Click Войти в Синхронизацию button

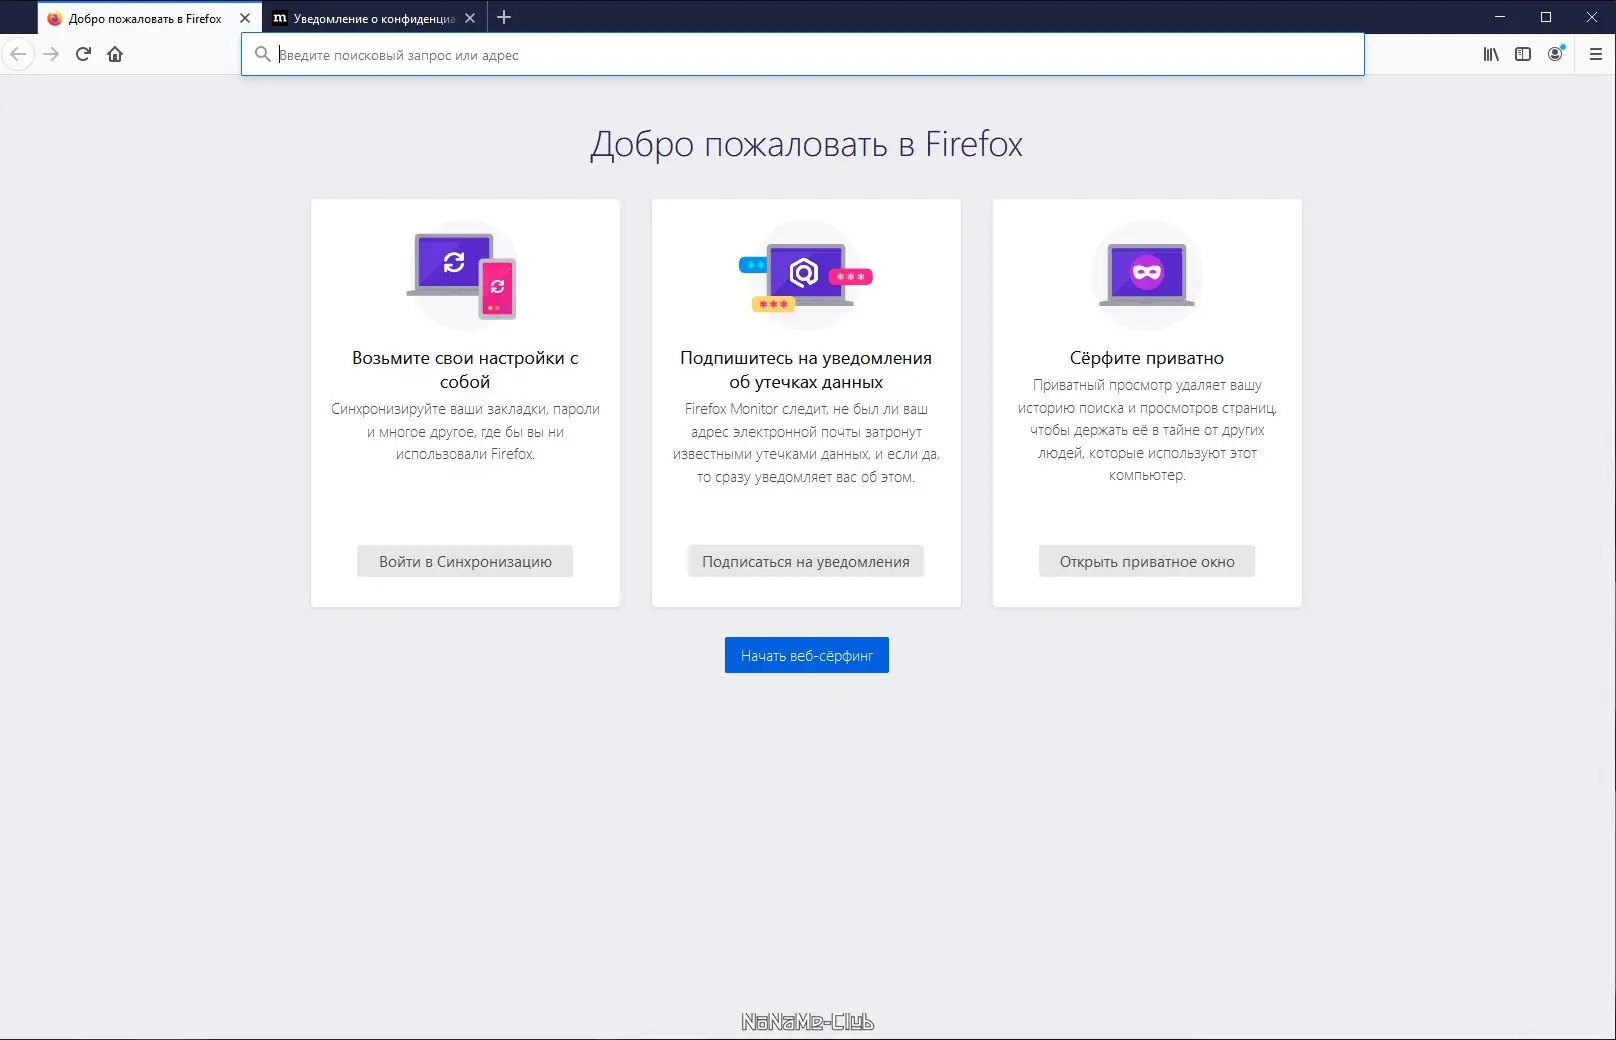(x=464, y=561)
